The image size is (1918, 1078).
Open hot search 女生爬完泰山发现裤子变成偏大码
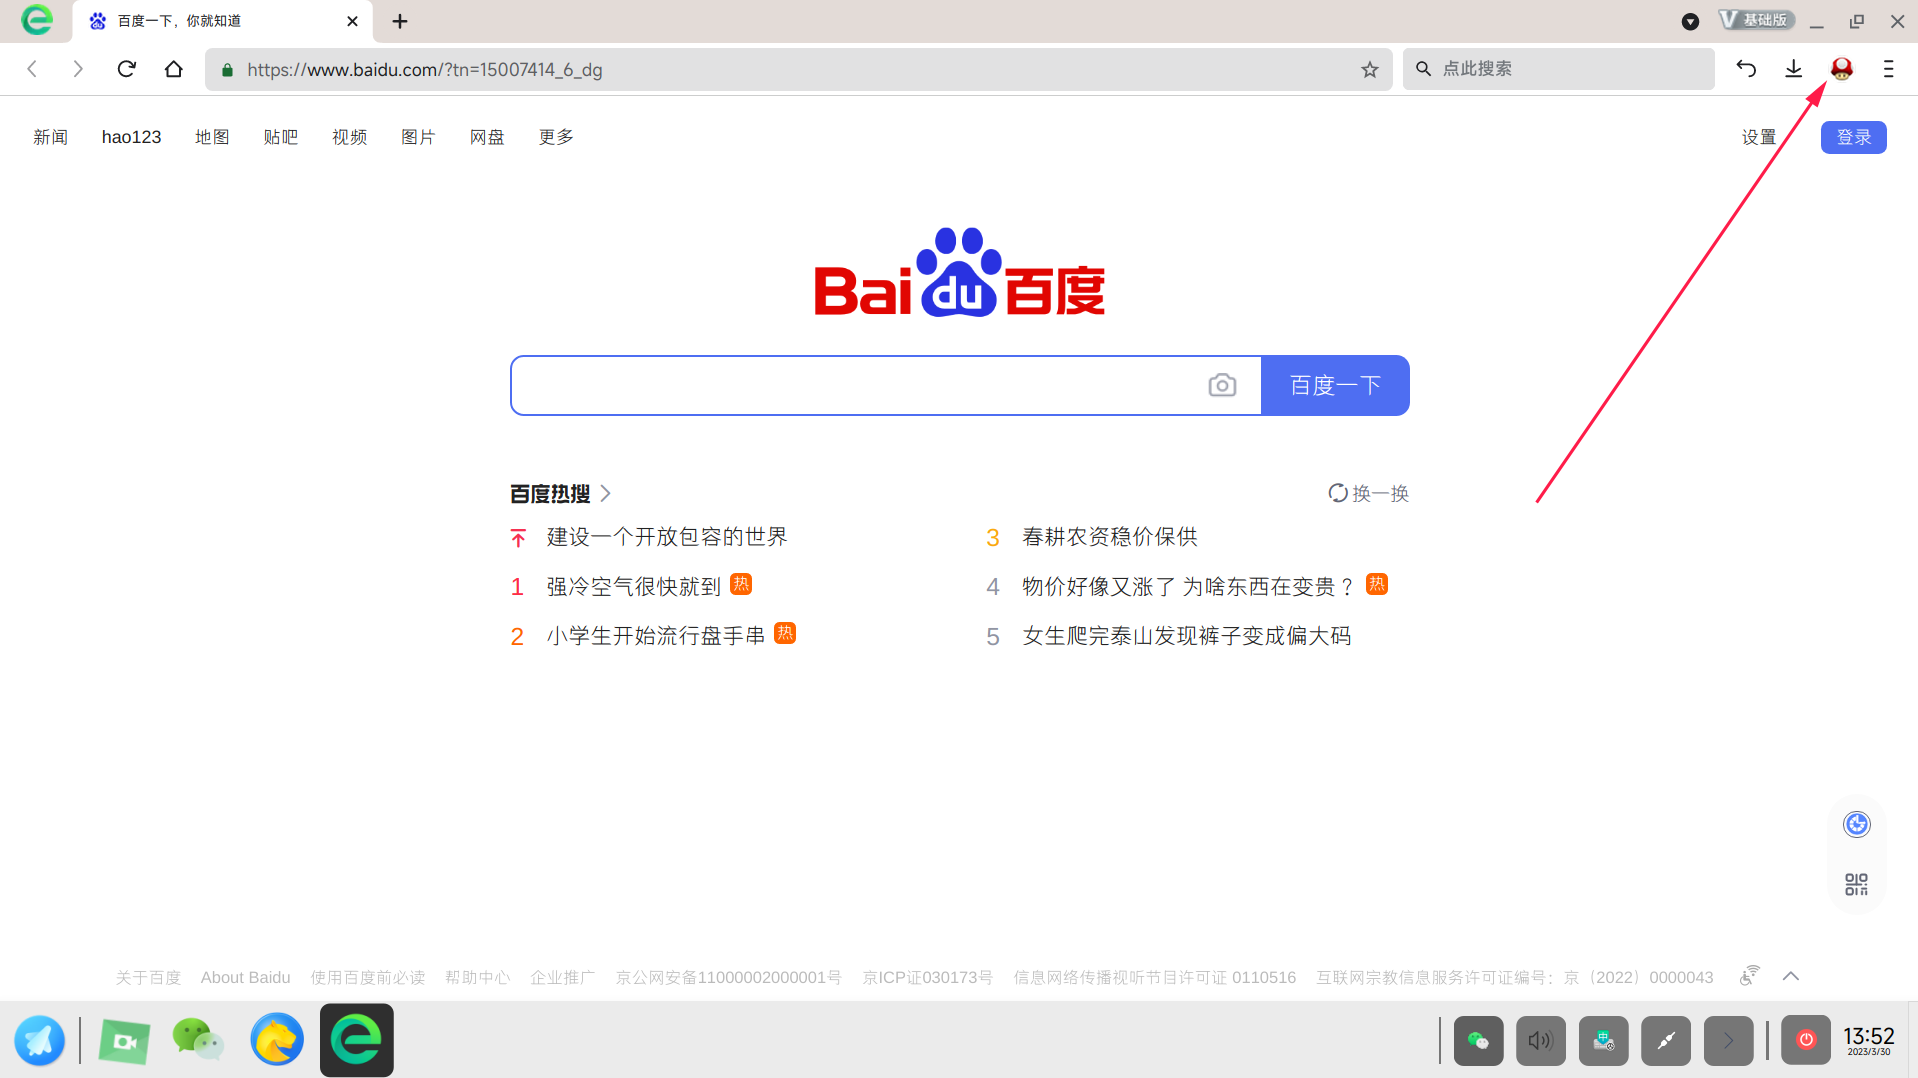coord(1187,635)
